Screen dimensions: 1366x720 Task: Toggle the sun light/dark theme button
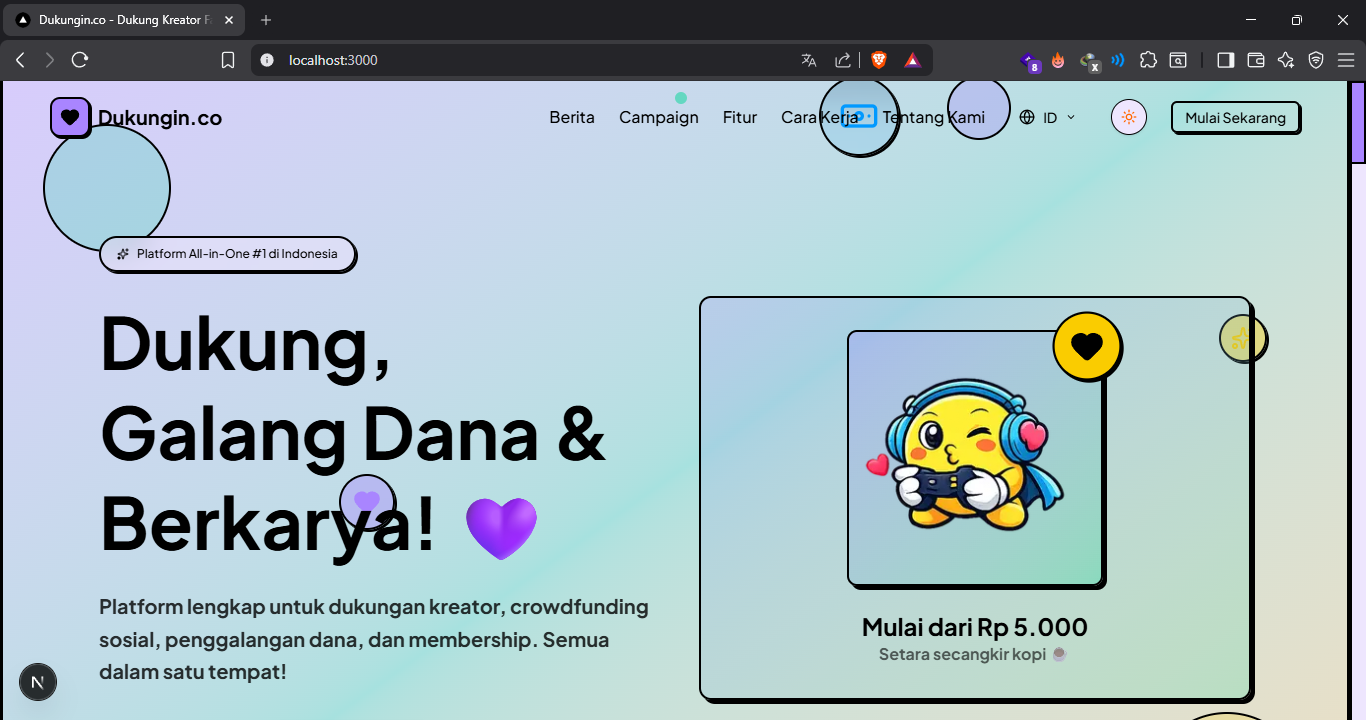pyautogui.click(x=1129, y=117)
